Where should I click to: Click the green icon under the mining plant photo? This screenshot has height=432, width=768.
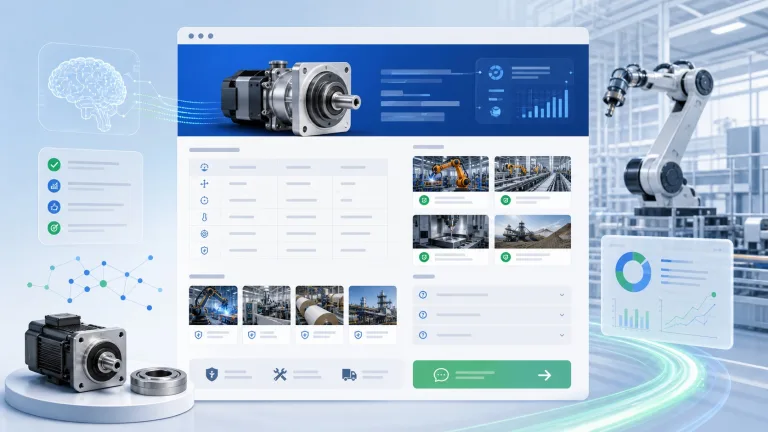pyautogui.click(x=505, y=257)
